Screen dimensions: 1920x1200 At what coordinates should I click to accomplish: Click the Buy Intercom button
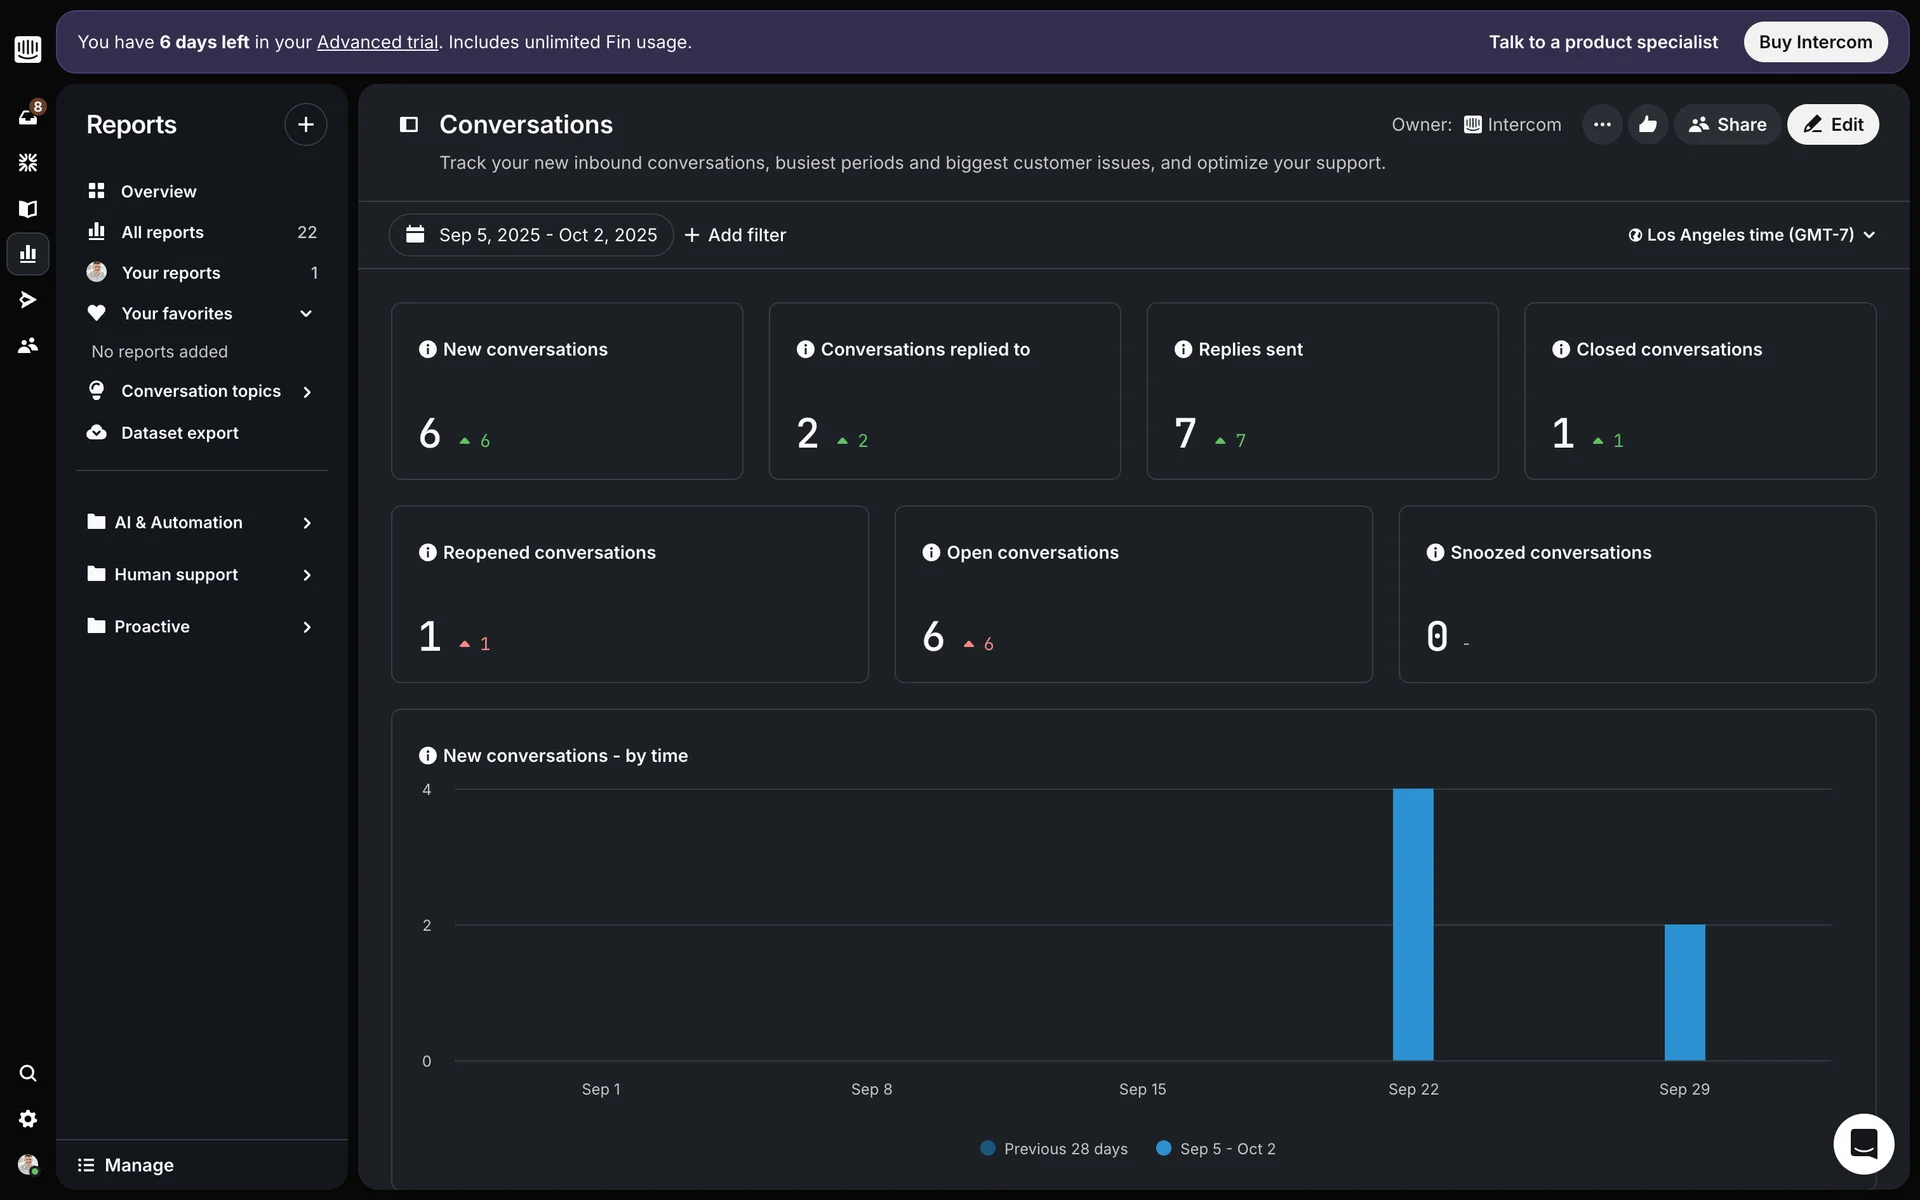1815,42
